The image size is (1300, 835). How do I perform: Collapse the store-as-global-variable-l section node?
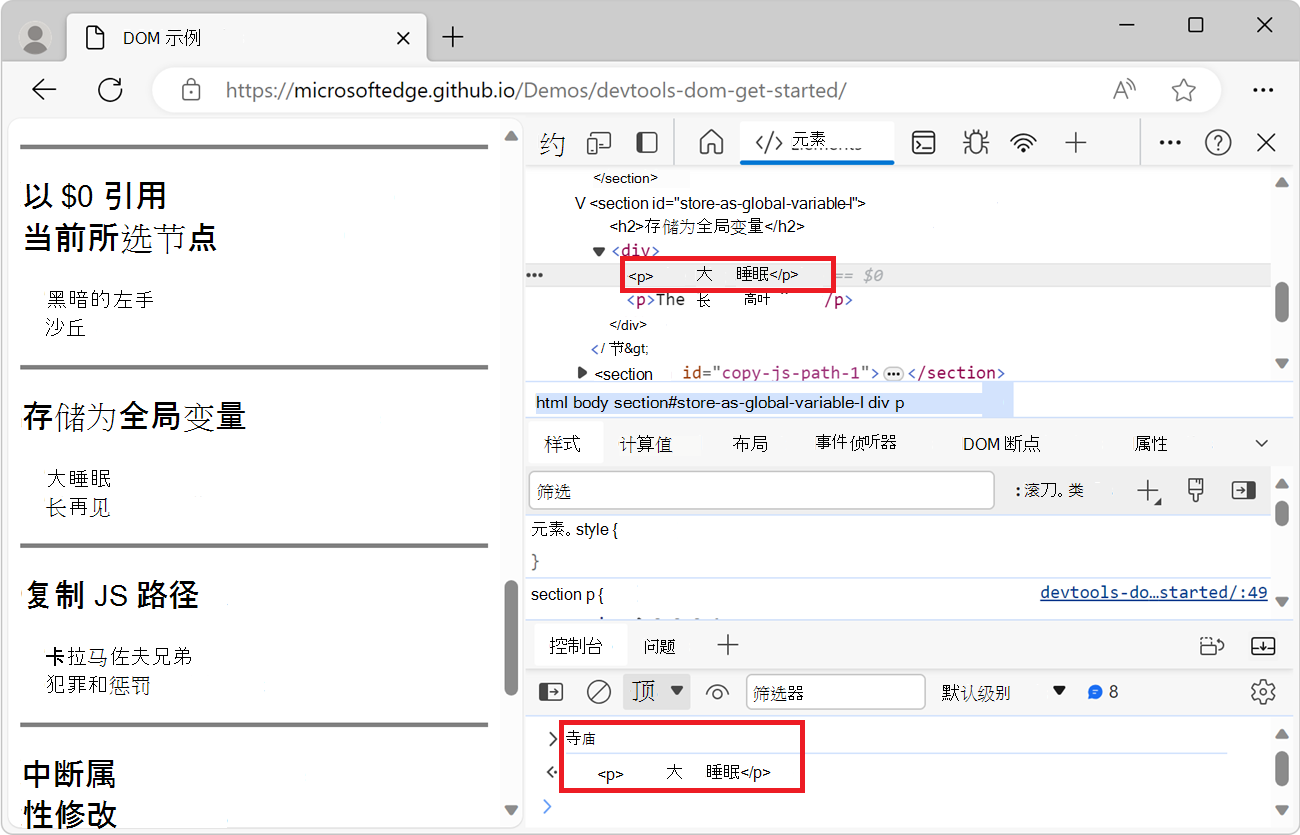click(x=580, y=203)
